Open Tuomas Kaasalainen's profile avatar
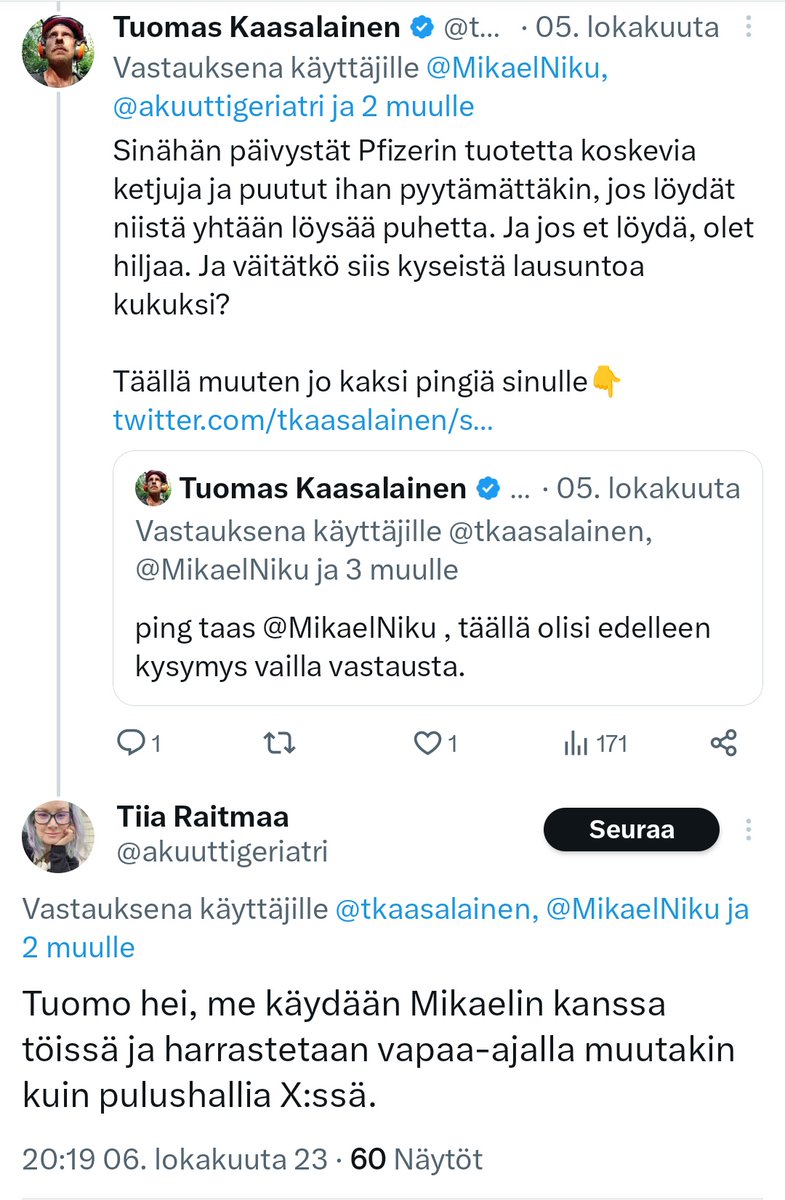This screenshot has height=1200, width=785. click(58, 51)
